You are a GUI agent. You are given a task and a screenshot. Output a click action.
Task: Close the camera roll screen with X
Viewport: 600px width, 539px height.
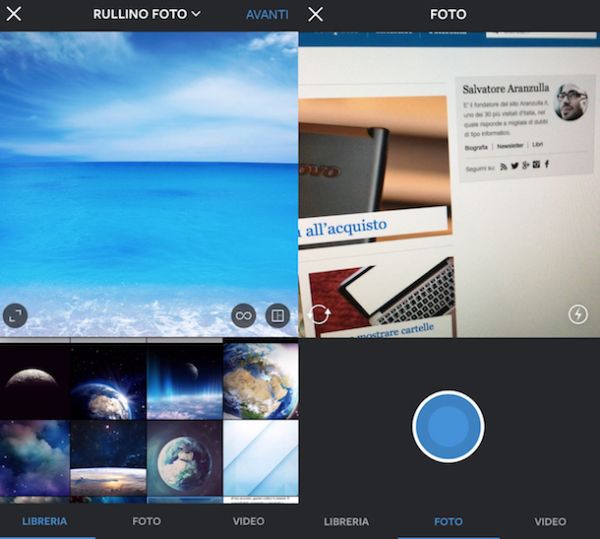[14, 14]
